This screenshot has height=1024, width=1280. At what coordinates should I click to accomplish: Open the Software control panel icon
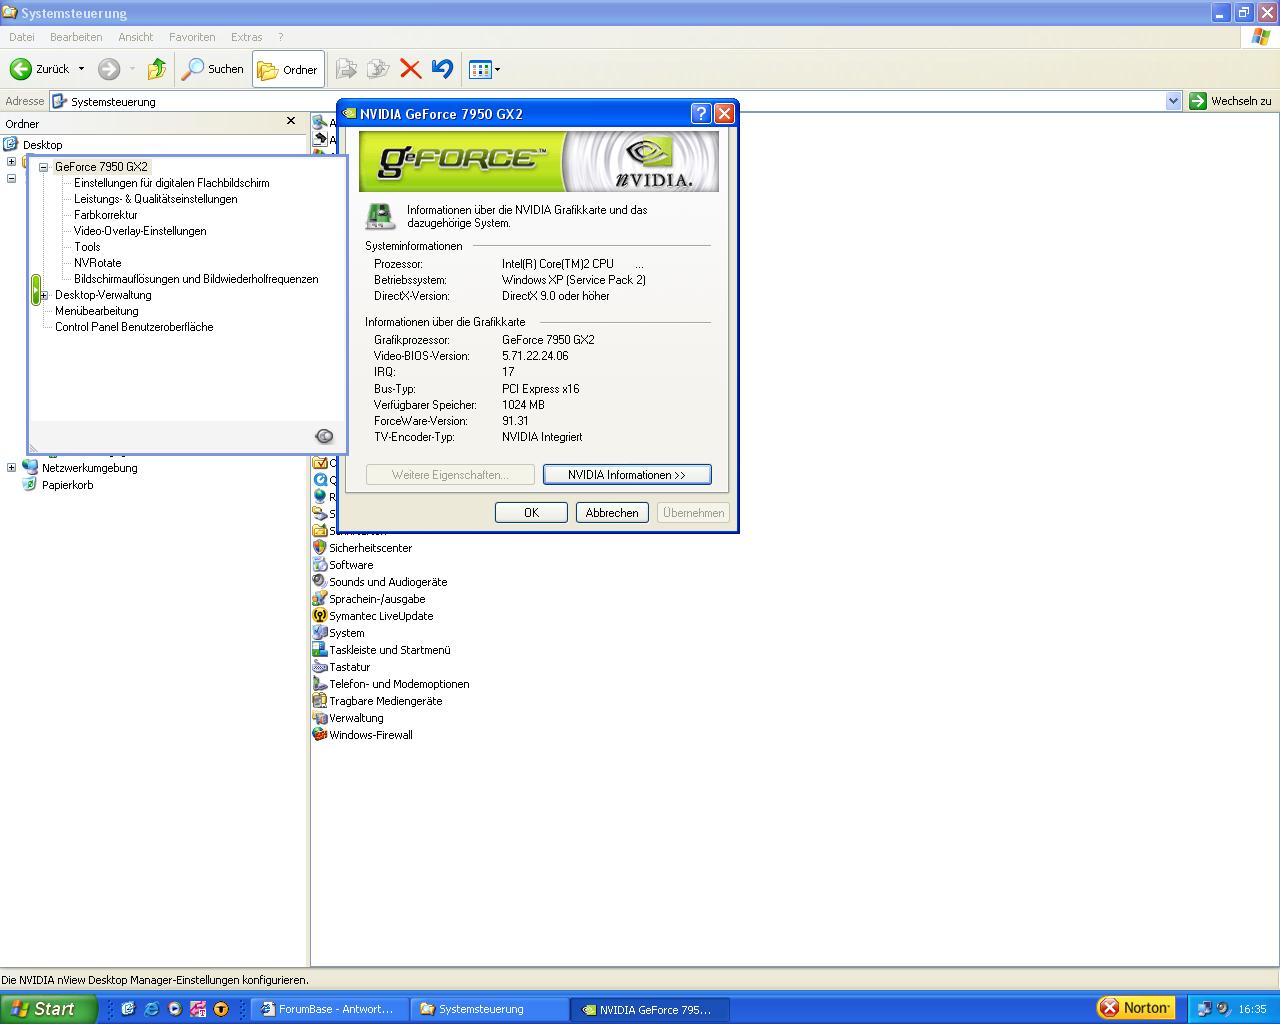pyautogui.click(x=320, y=565)
